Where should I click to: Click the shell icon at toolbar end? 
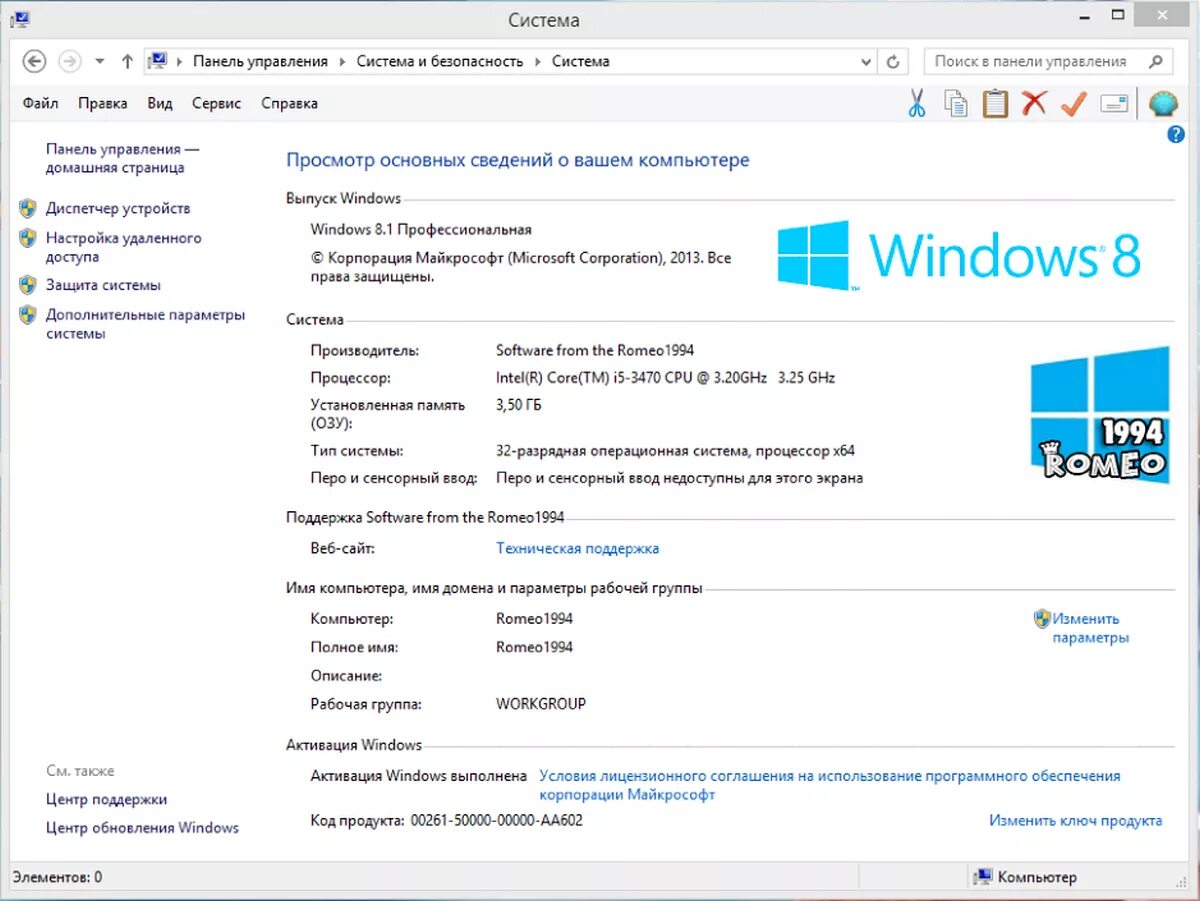[x=1163, y=103]
